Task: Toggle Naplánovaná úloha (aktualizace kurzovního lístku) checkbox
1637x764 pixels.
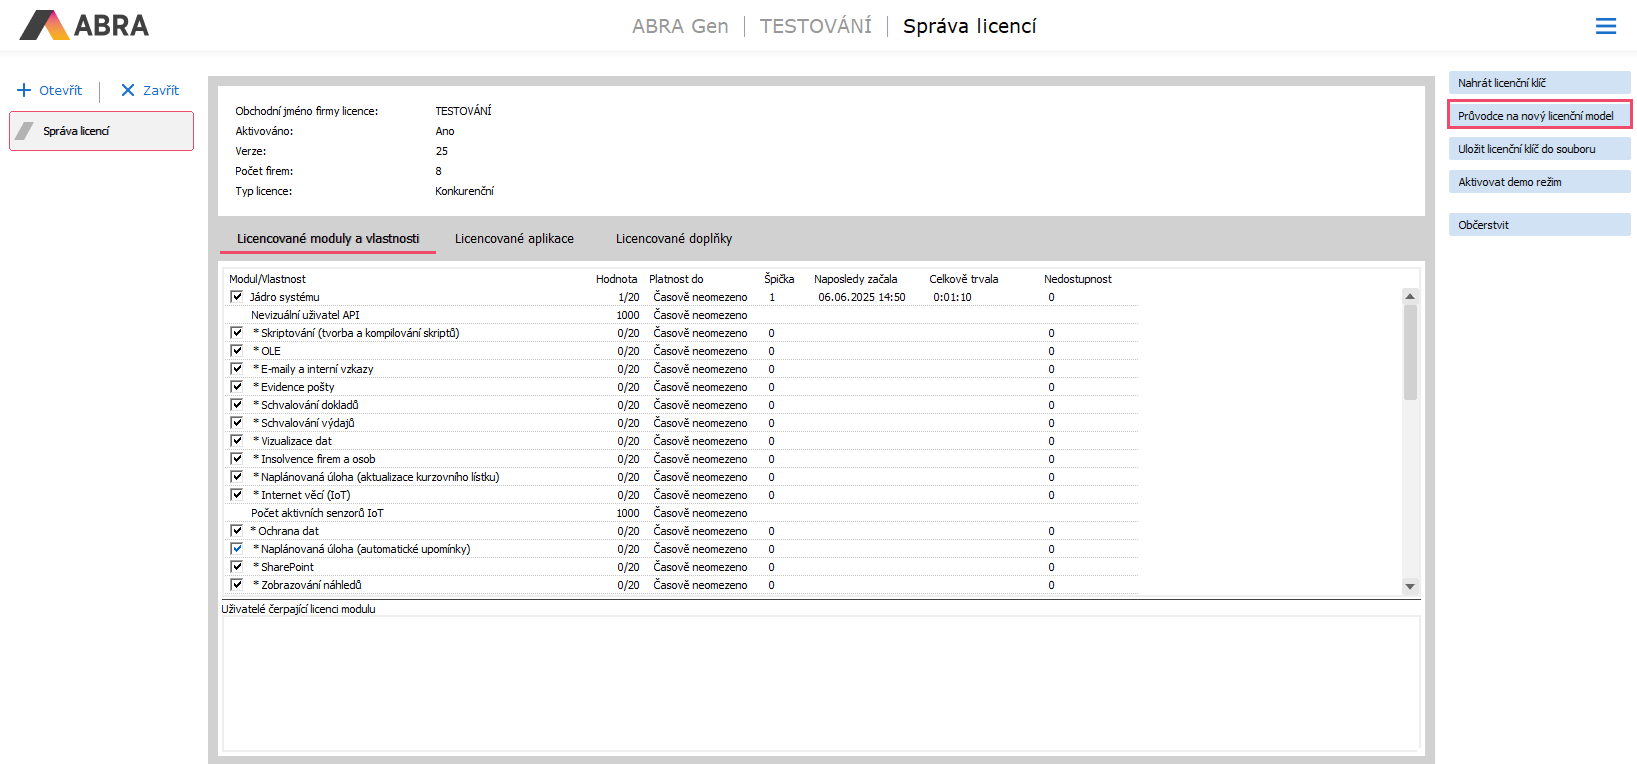Action: click(x=237, y=477)
